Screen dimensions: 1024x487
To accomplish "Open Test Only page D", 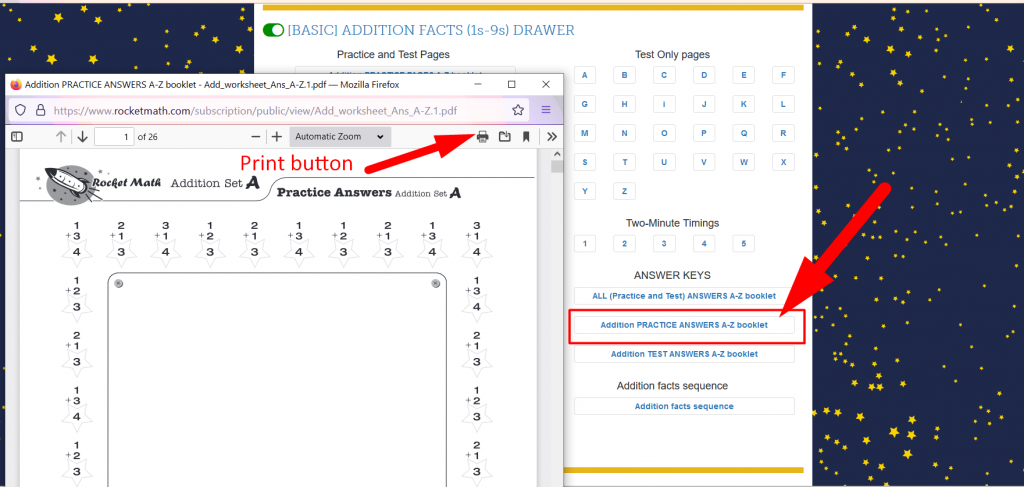I will [704, 75].
